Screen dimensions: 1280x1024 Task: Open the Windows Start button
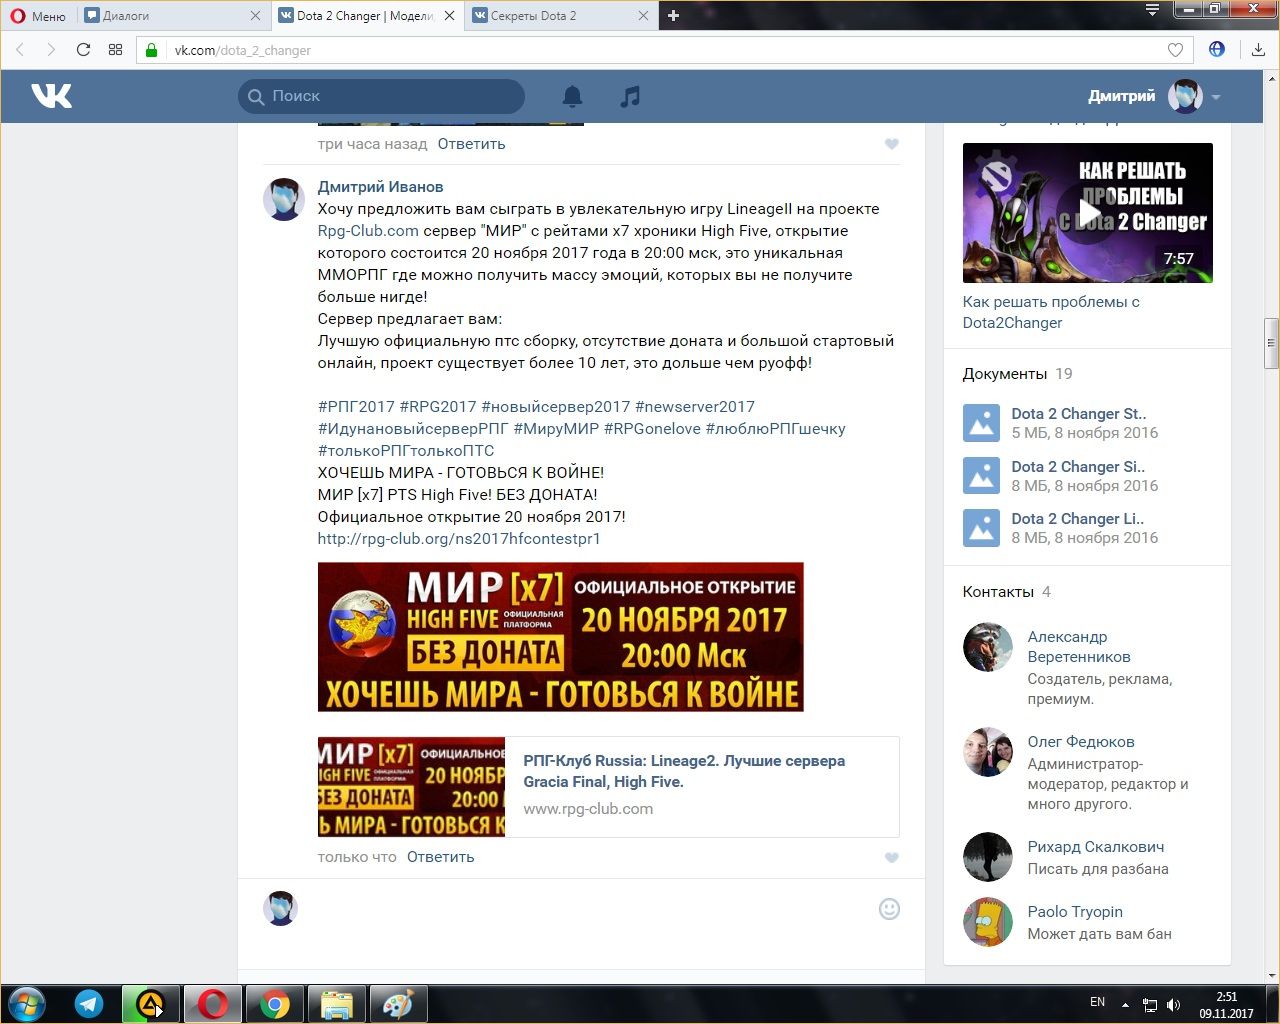(x=26, y=1004)
